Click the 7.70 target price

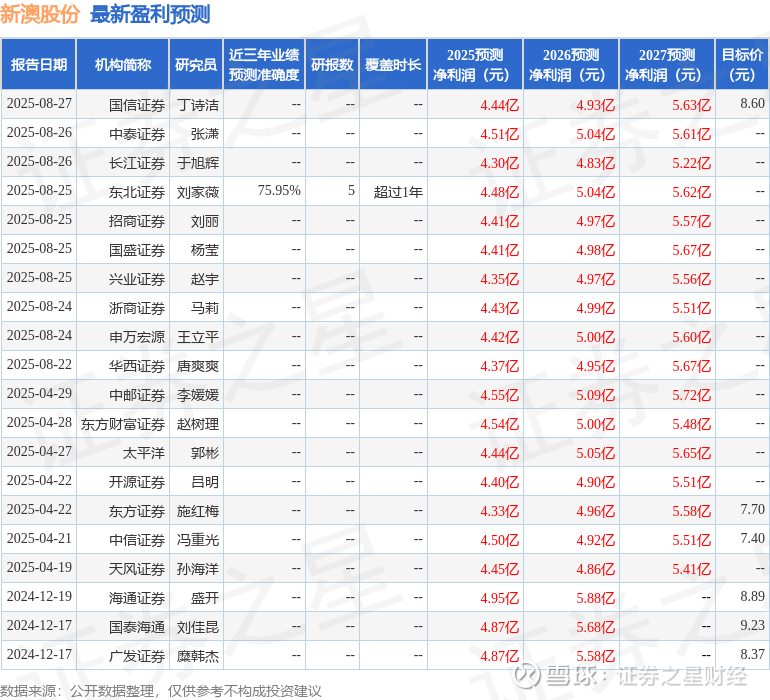click(x=752, y=509)
